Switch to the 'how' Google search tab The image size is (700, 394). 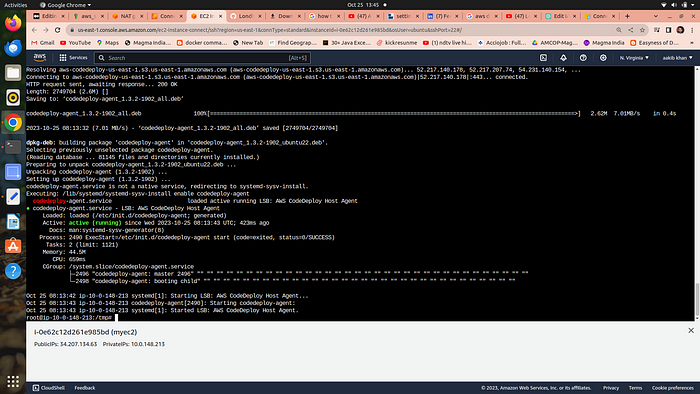pos(325,16)
